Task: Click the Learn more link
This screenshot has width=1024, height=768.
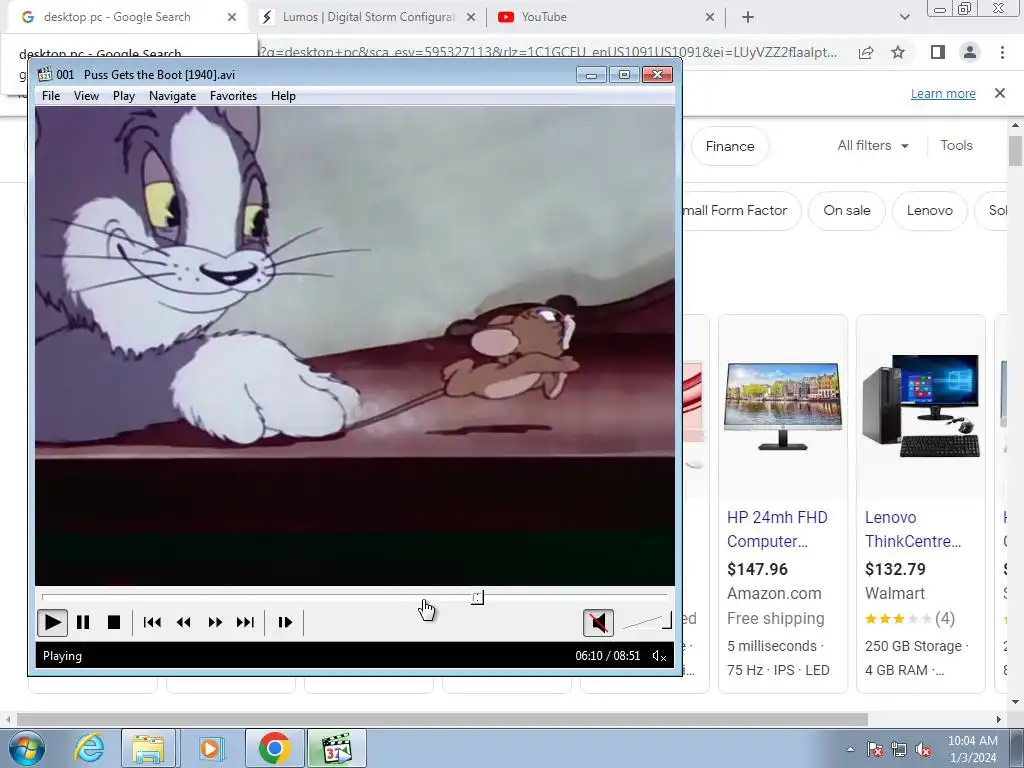Action: [943, 93]
